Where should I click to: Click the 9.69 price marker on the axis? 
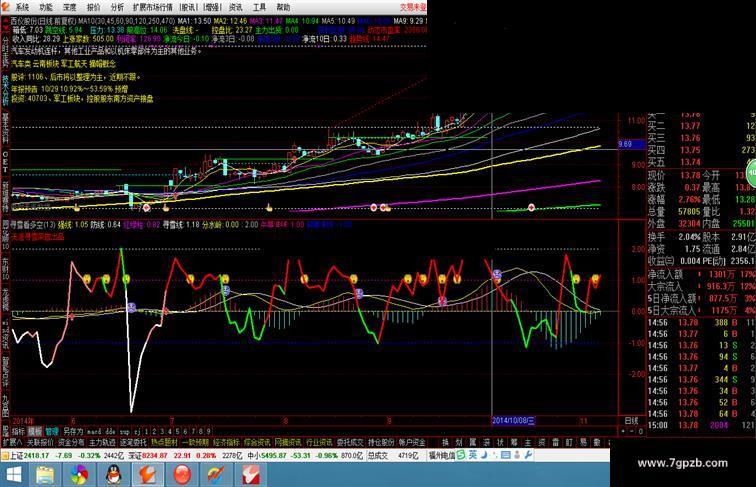click(x=631, y=144)
